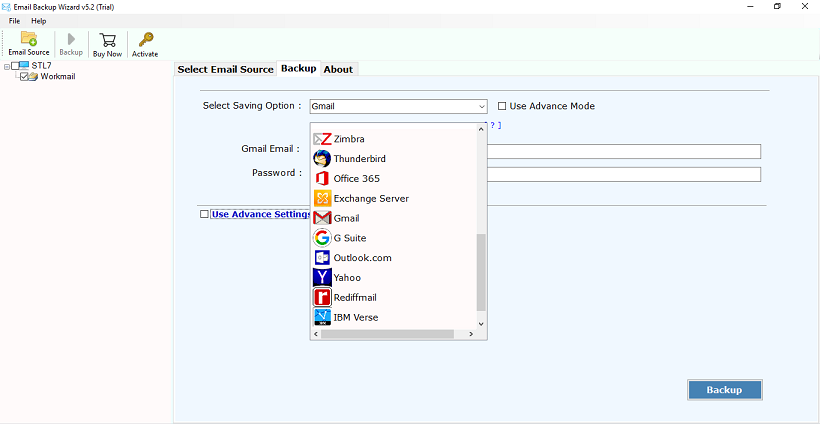The image size is (821, 424).
Task: Click the horizontal scrollbar thumb in list
Action: 387,334
